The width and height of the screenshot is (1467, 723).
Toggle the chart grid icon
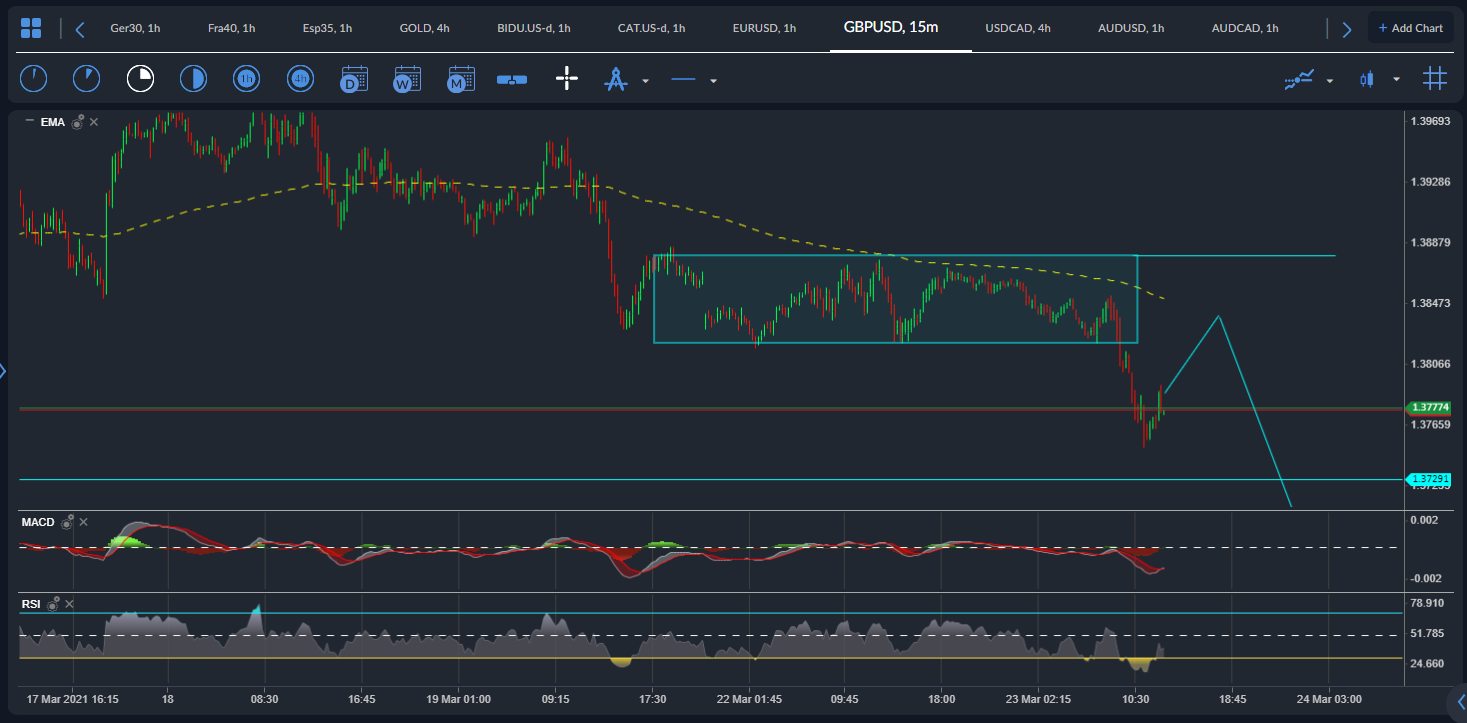[1435, 78]
